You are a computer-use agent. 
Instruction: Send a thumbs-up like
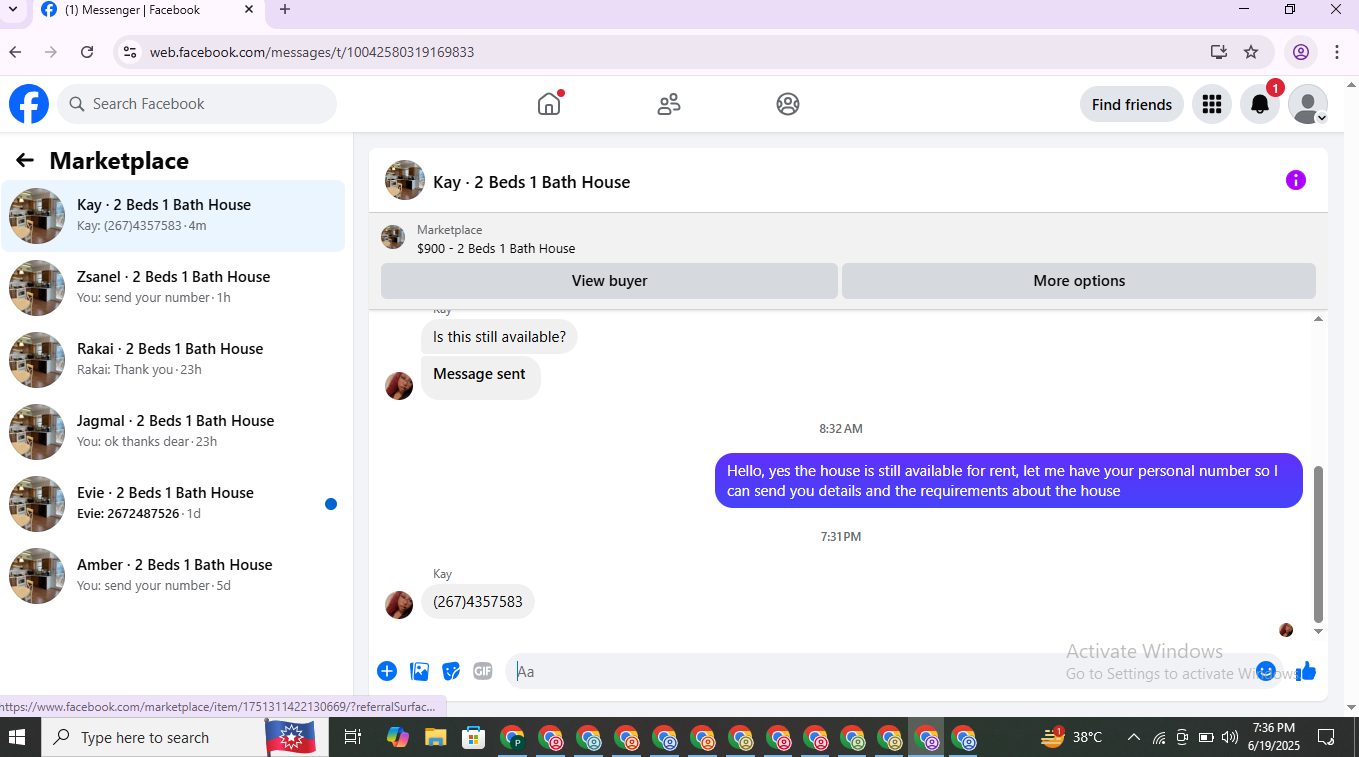pos(1306,671)
